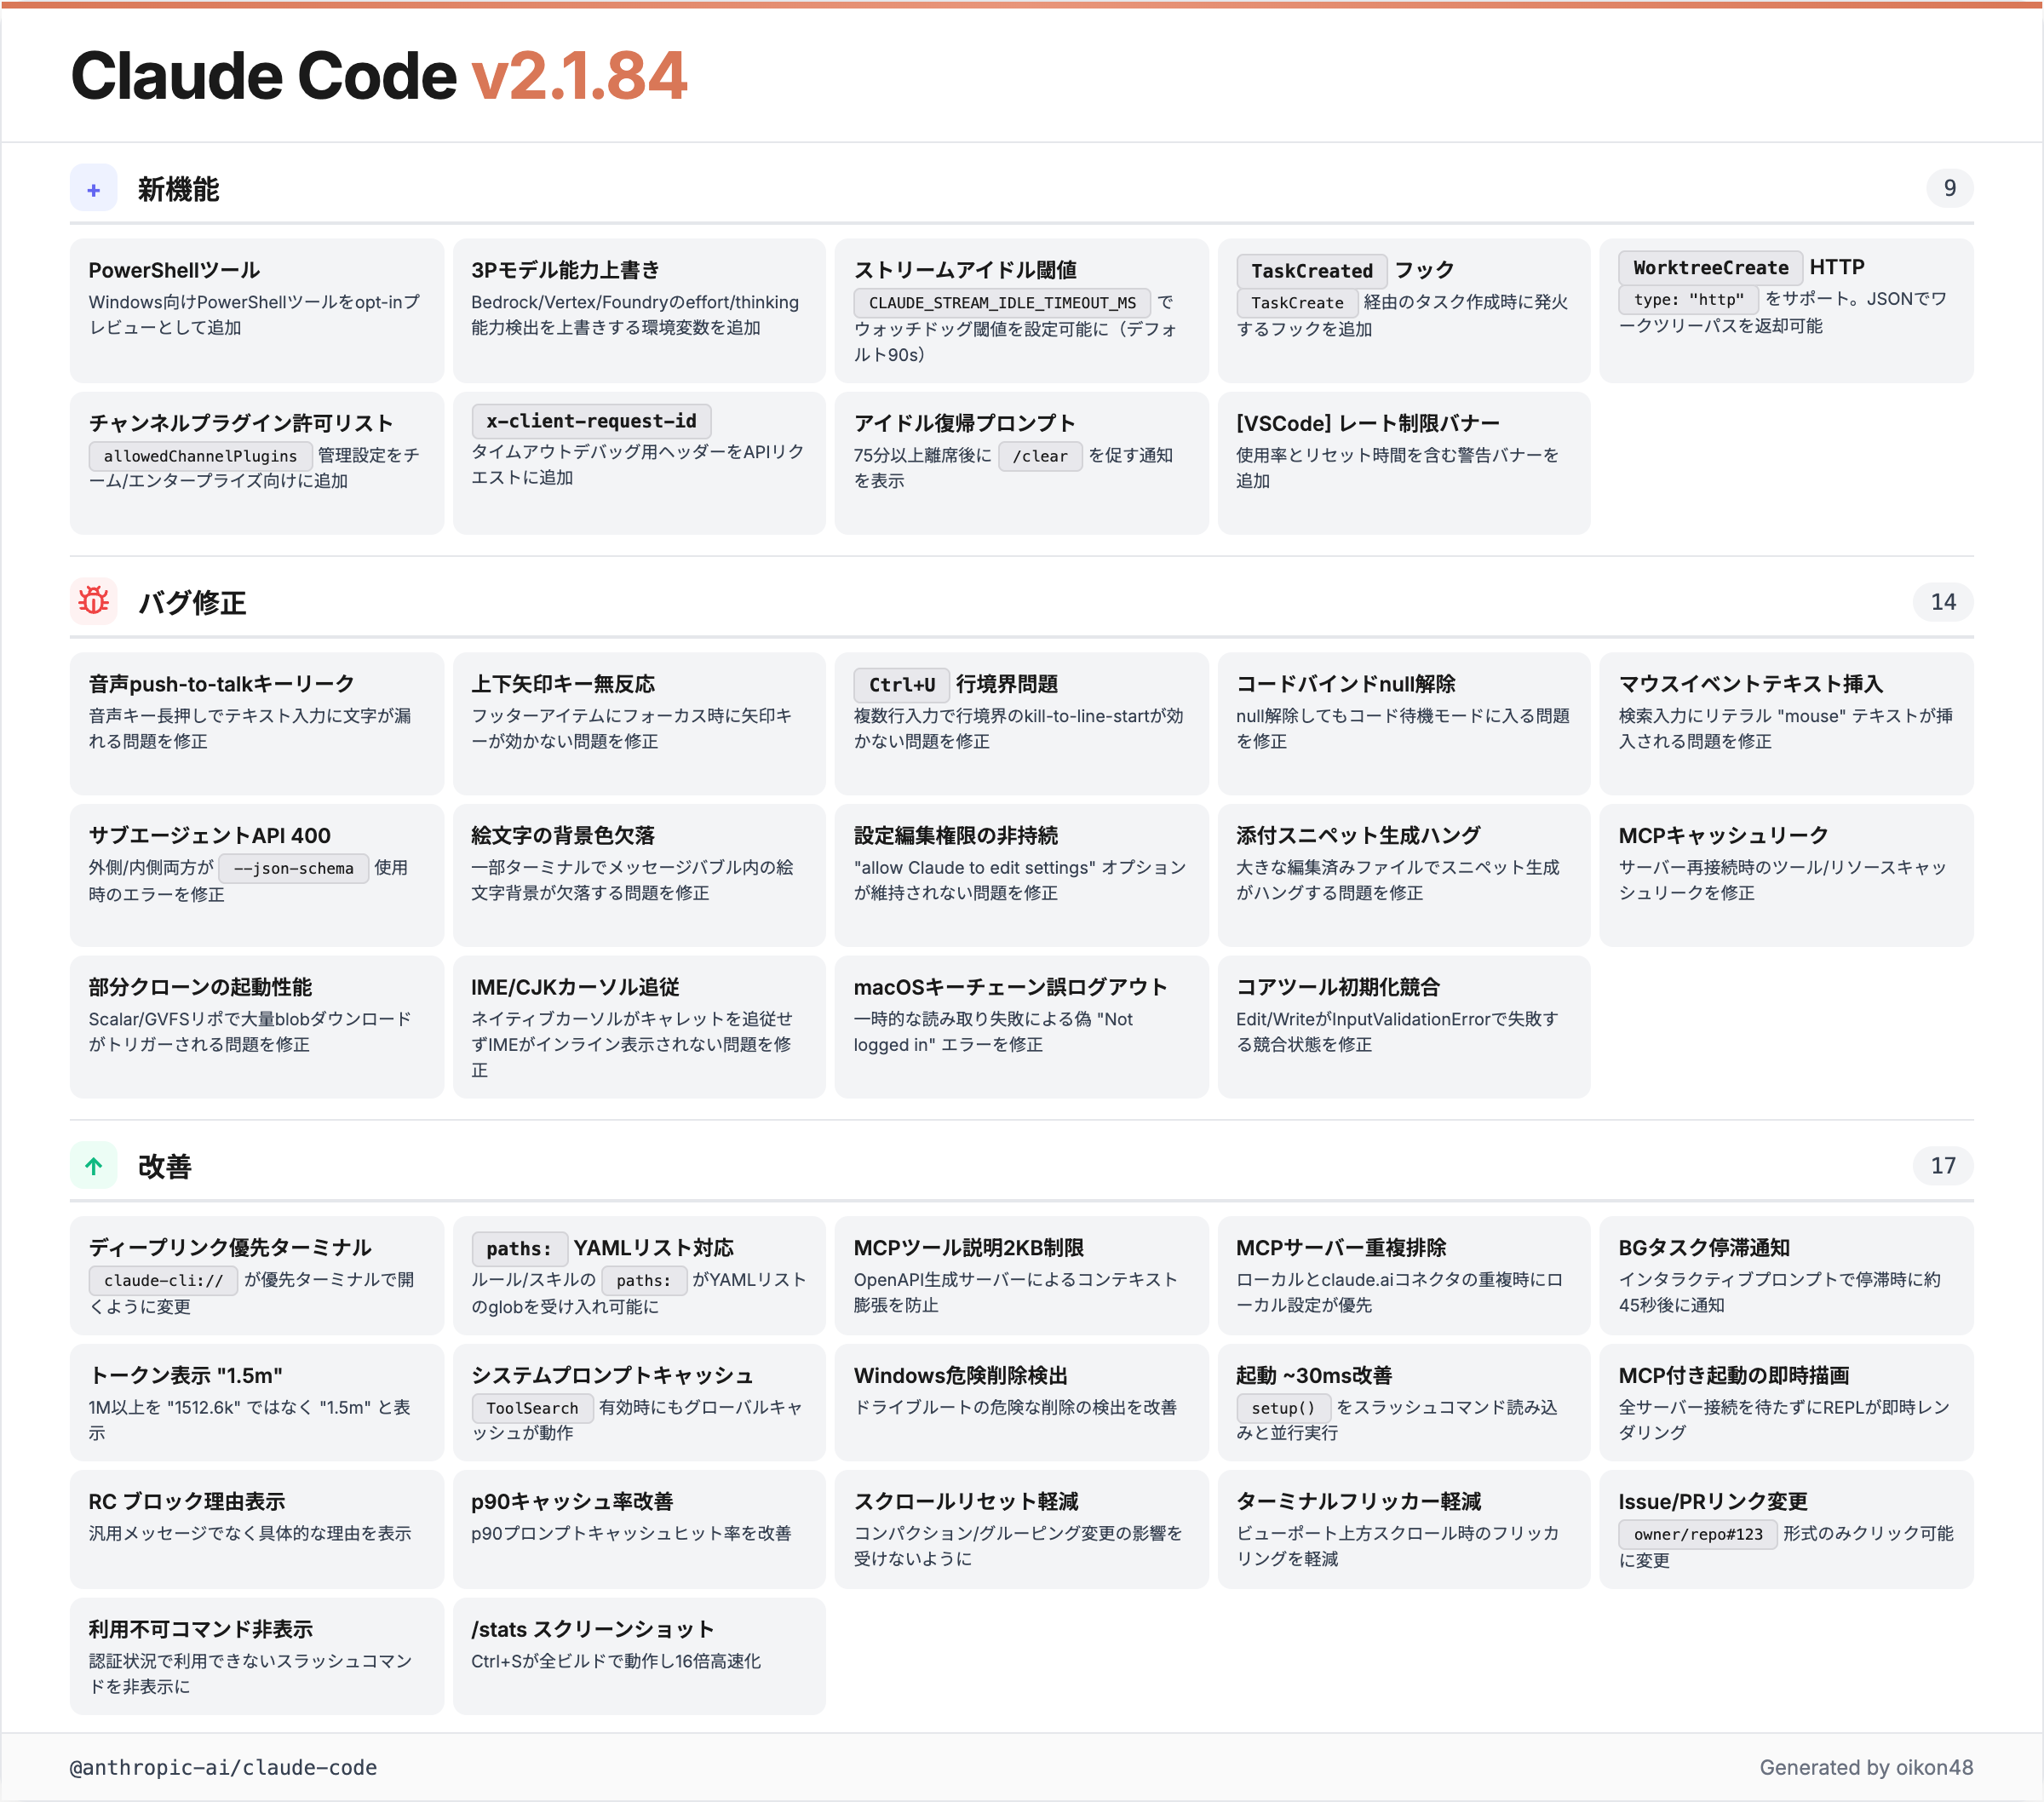The height and width of the screenshot is (1802, 2044).
Task: Select the バグ修正 section heading
Action: [x=192, y=603]
